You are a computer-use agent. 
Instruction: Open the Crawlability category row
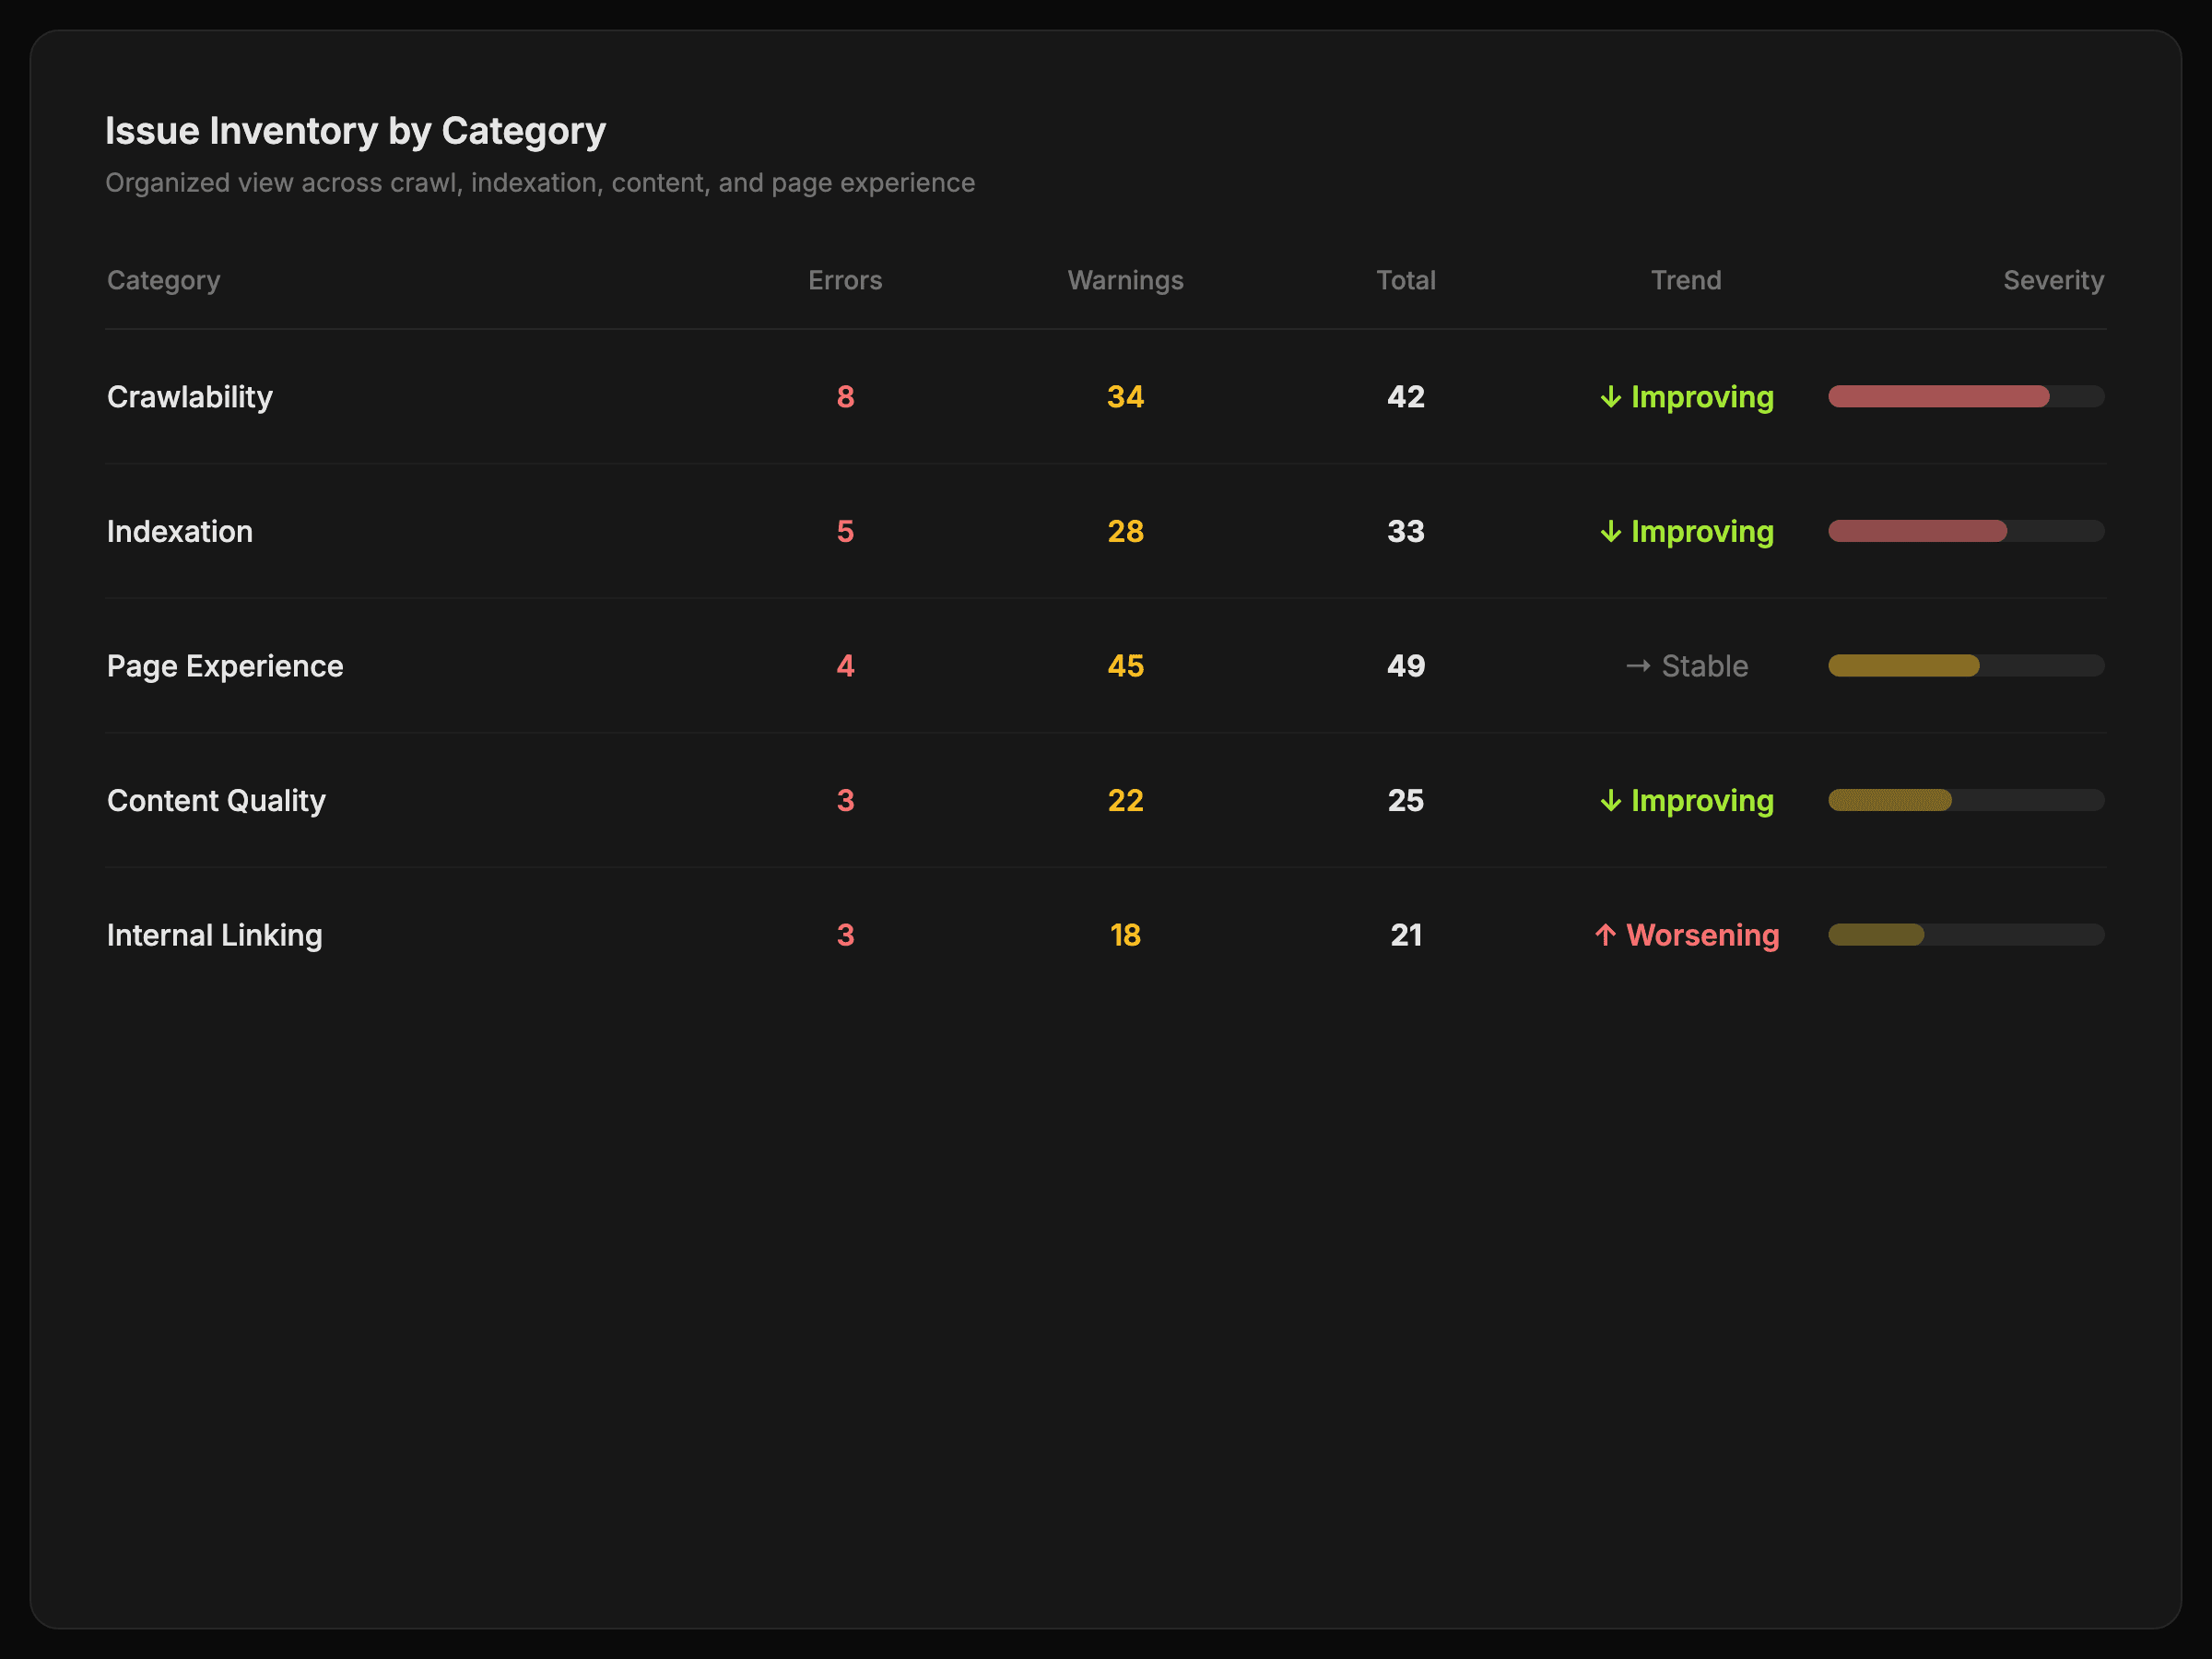pos(189,397)
